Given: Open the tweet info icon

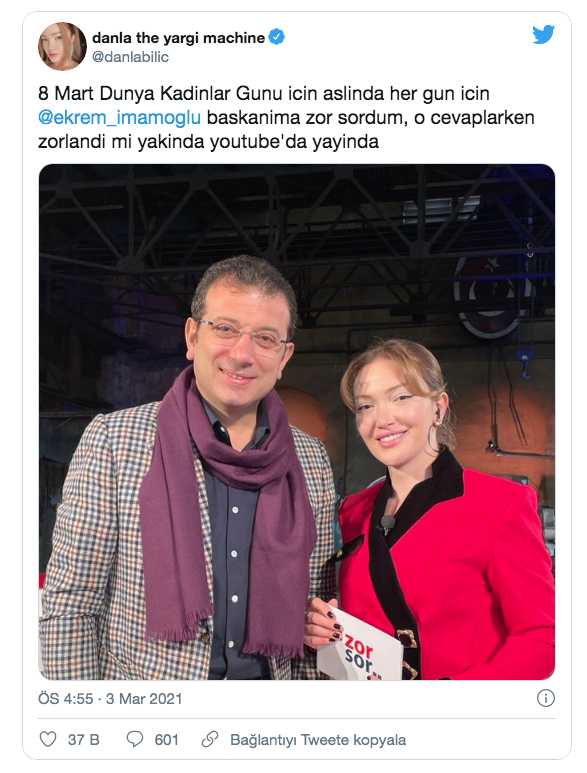Looking at the screenshot, I should (545, 698).
